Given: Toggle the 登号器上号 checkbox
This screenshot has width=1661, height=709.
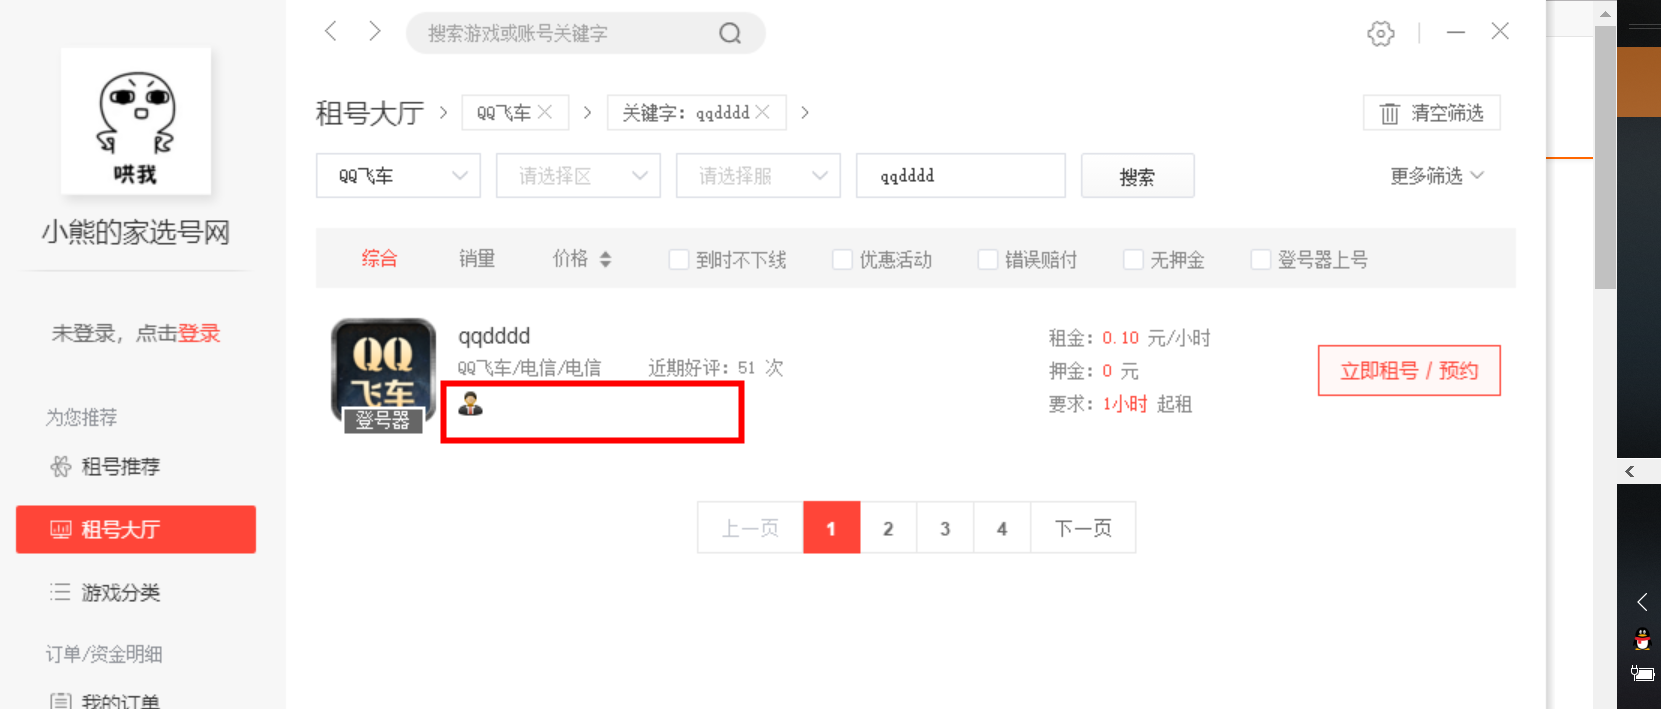Looking at the screenshot, I should (1261, 260).
